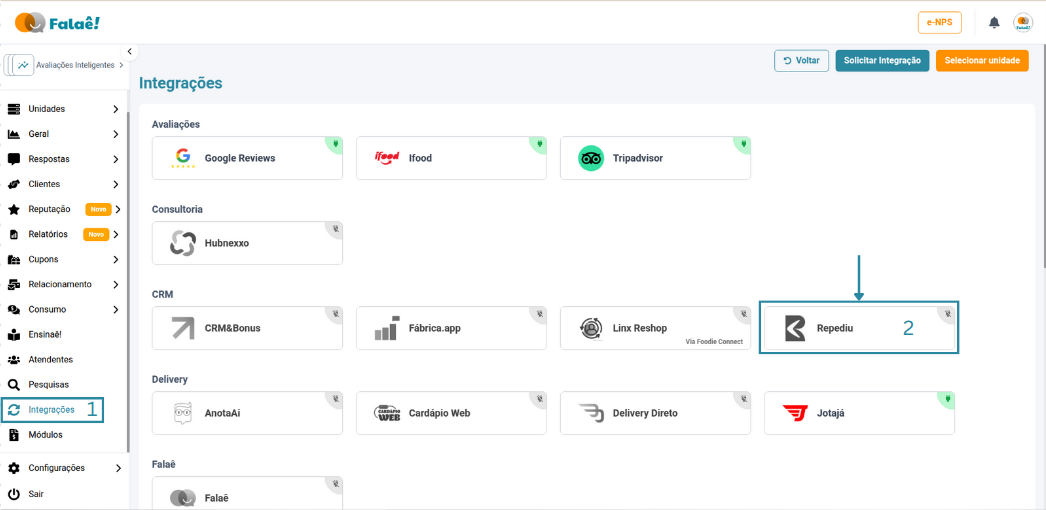Toggle plug status on AnotaAi card
This screenshot has width=1046, height=510.
(x=335, y=399)
